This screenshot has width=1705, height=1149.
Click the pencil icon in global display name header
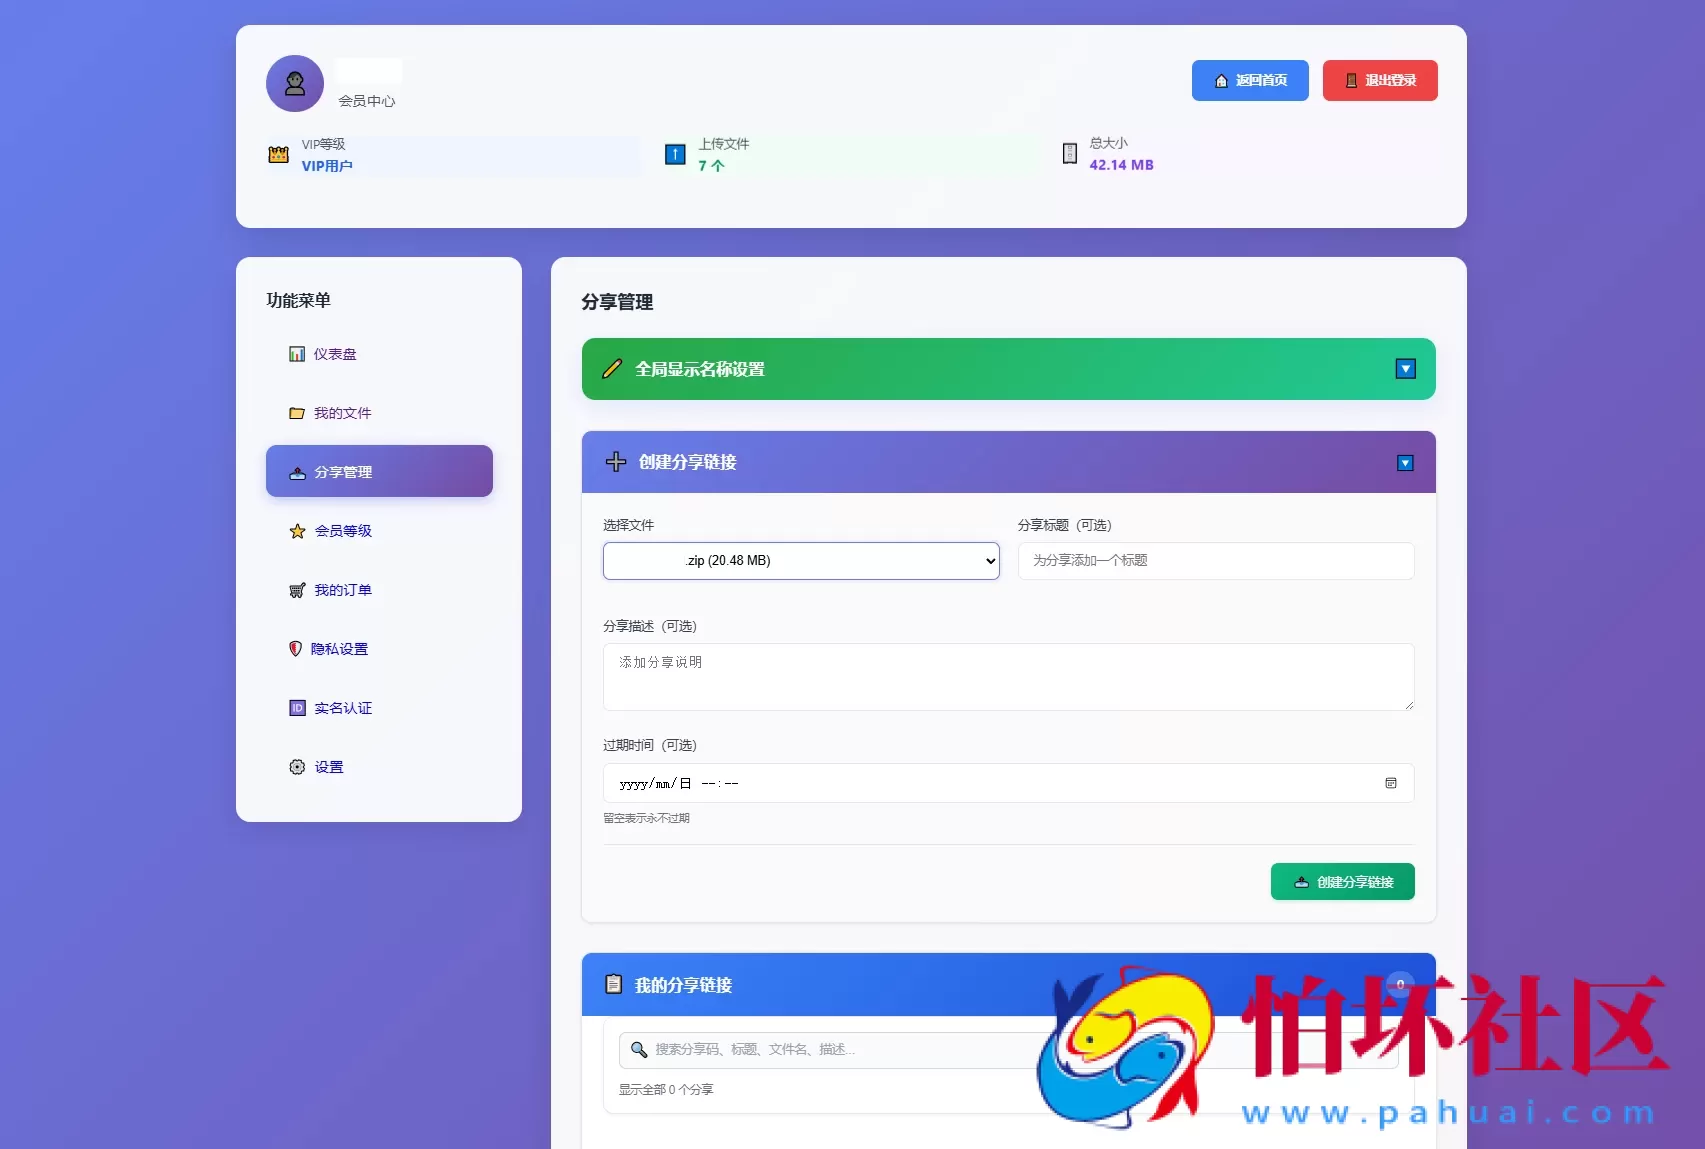point(612,369)
